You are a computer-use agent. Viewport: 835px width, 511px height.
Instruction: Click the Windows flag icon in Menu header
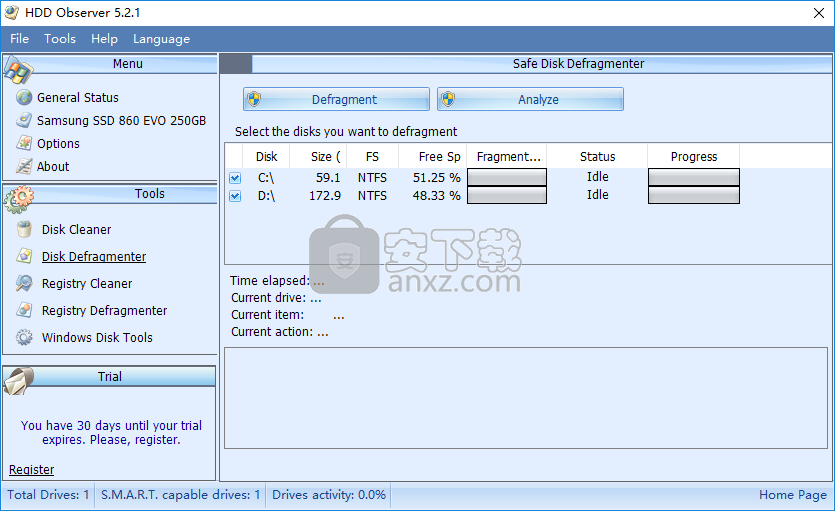pos(18,70)
